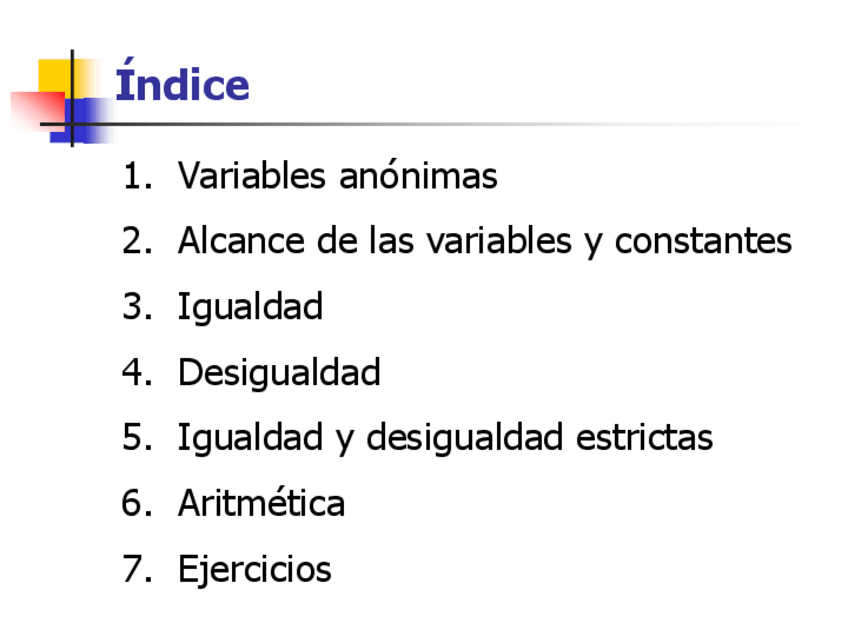Viewport: 848px width, 636px height.
Task: Click the "Desigualdad" list entry
Action: (x=279, y=372)
